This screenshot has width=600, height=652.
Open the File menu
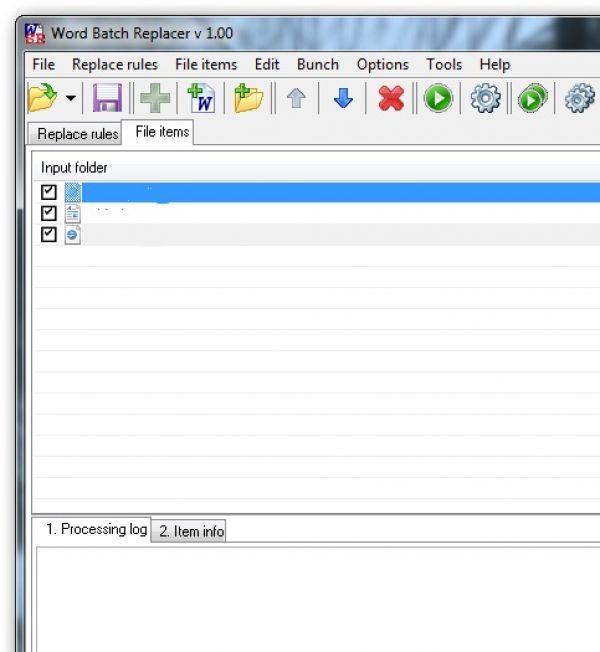coord(43,64)
